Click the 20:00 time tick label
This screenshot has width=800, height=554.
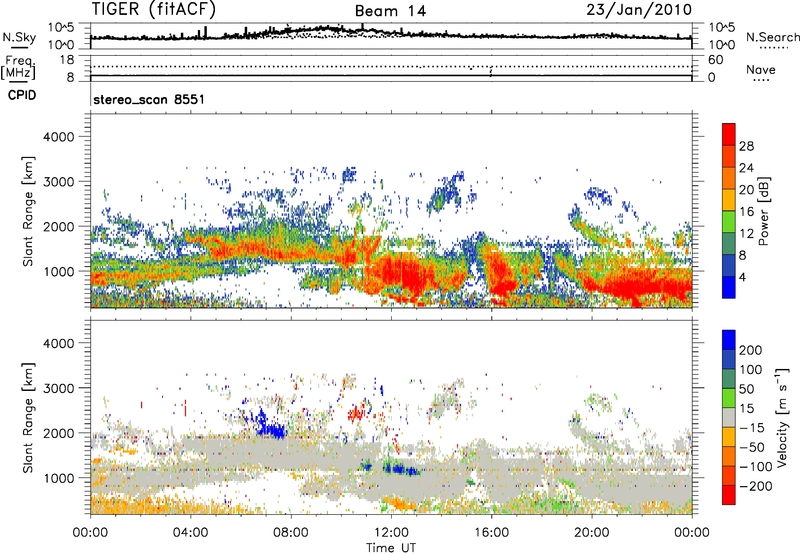[591, 533]
